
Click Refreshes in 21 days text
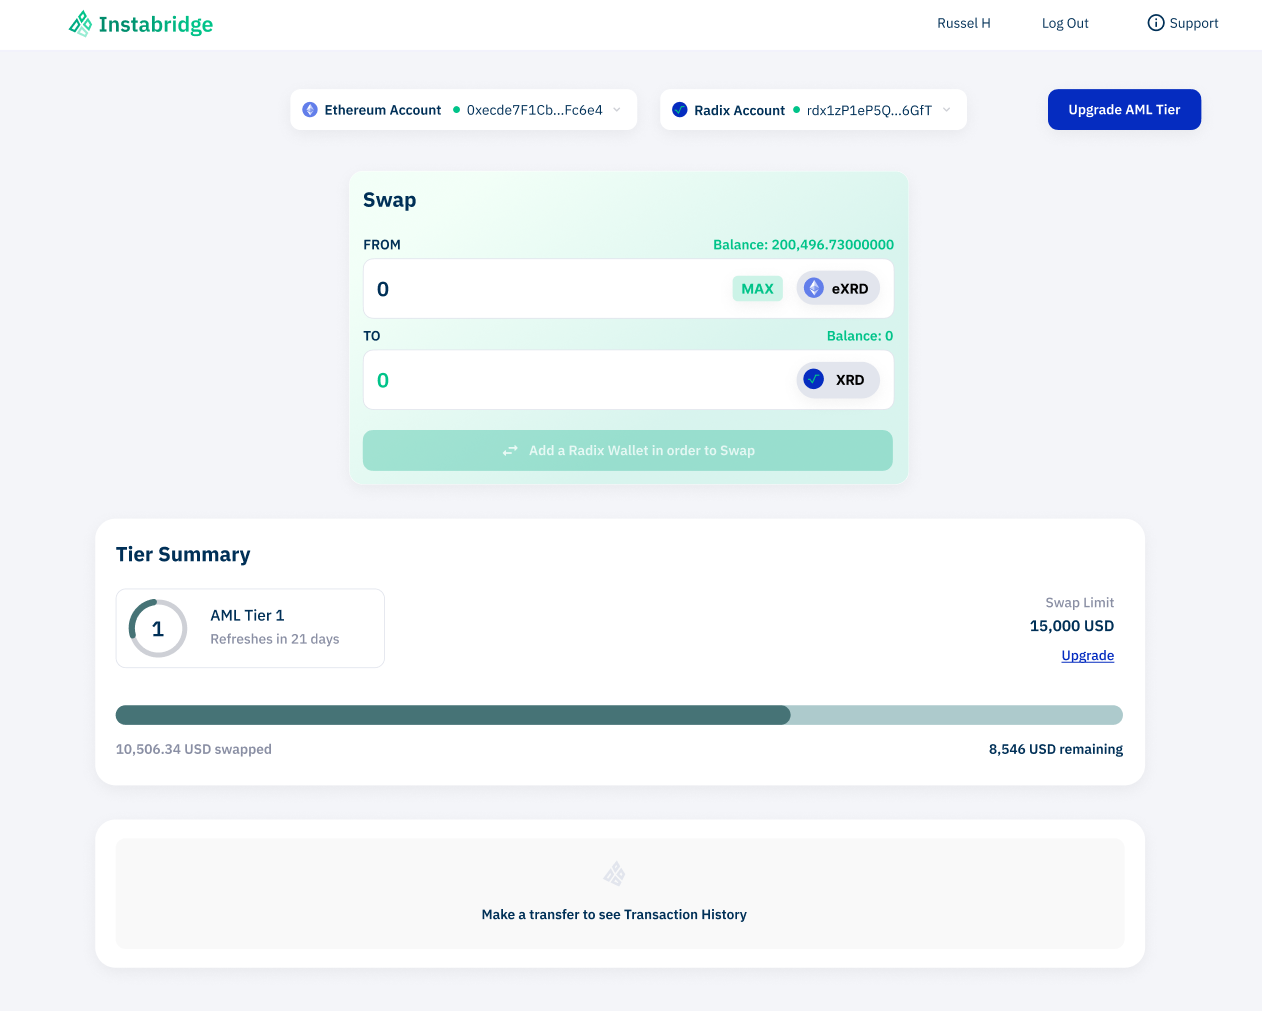pyautogui.click(x=275, y=639)
